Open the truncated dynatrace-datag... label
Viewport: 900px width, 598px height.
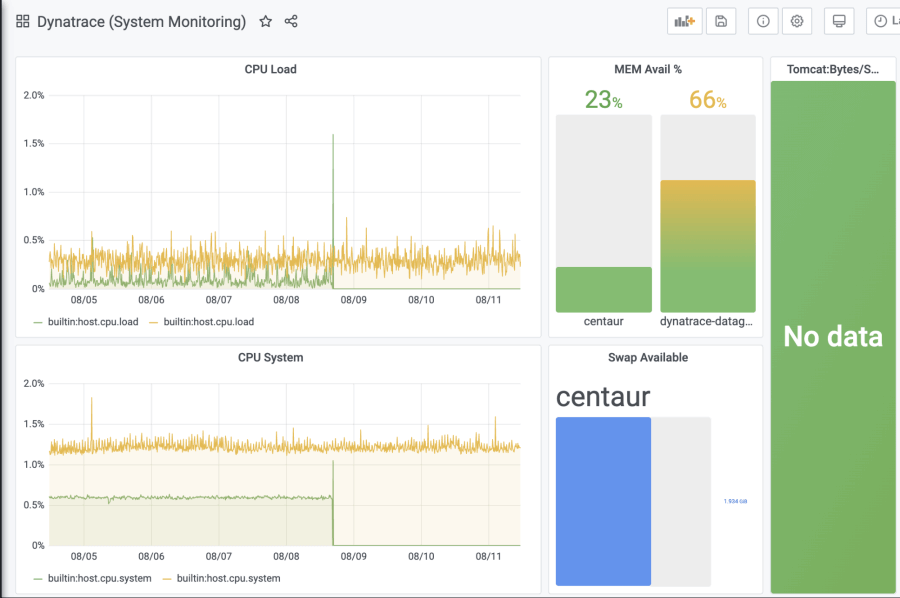[708, 321]
